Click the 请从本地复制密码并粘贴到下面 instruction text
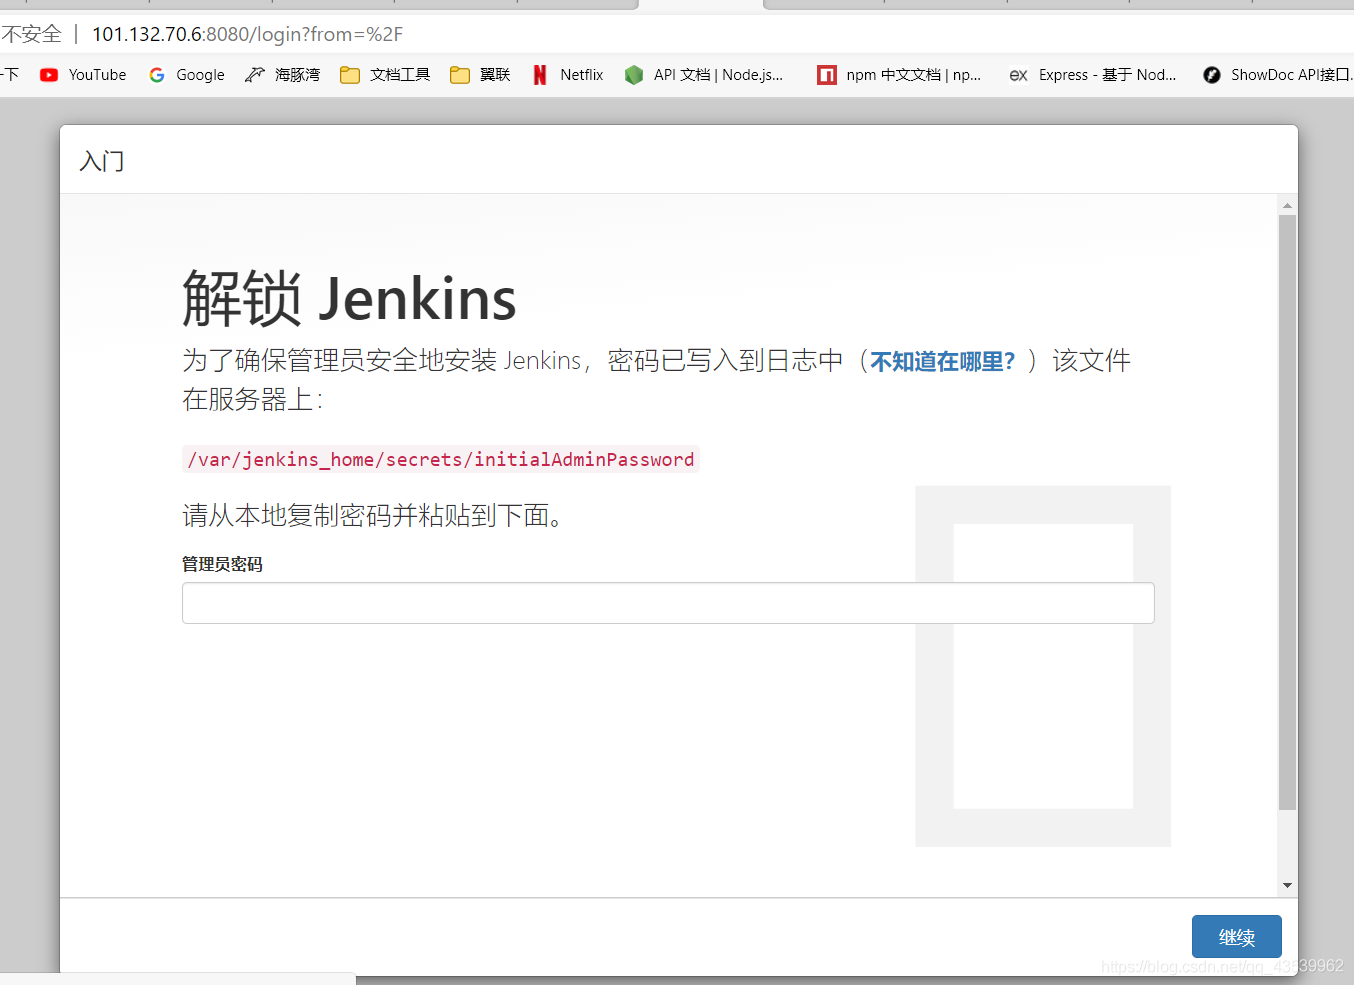 coord(372,515)
